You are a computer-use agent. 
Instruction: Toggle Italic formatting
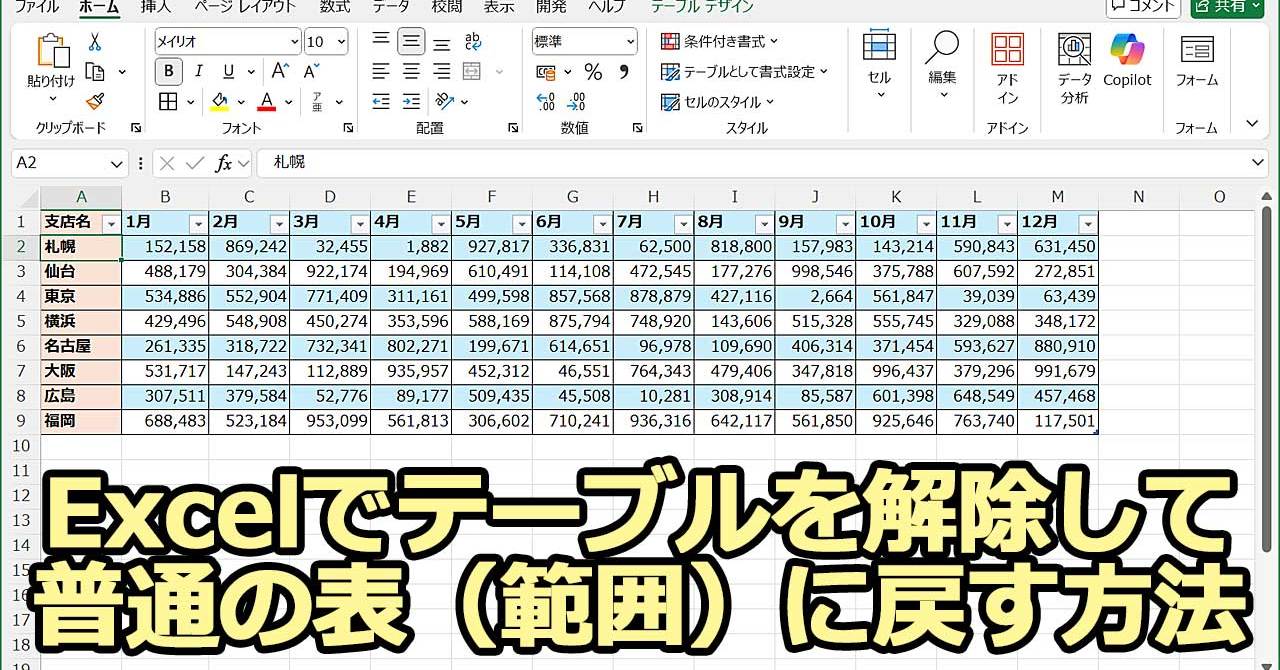(x=198, y=72)
